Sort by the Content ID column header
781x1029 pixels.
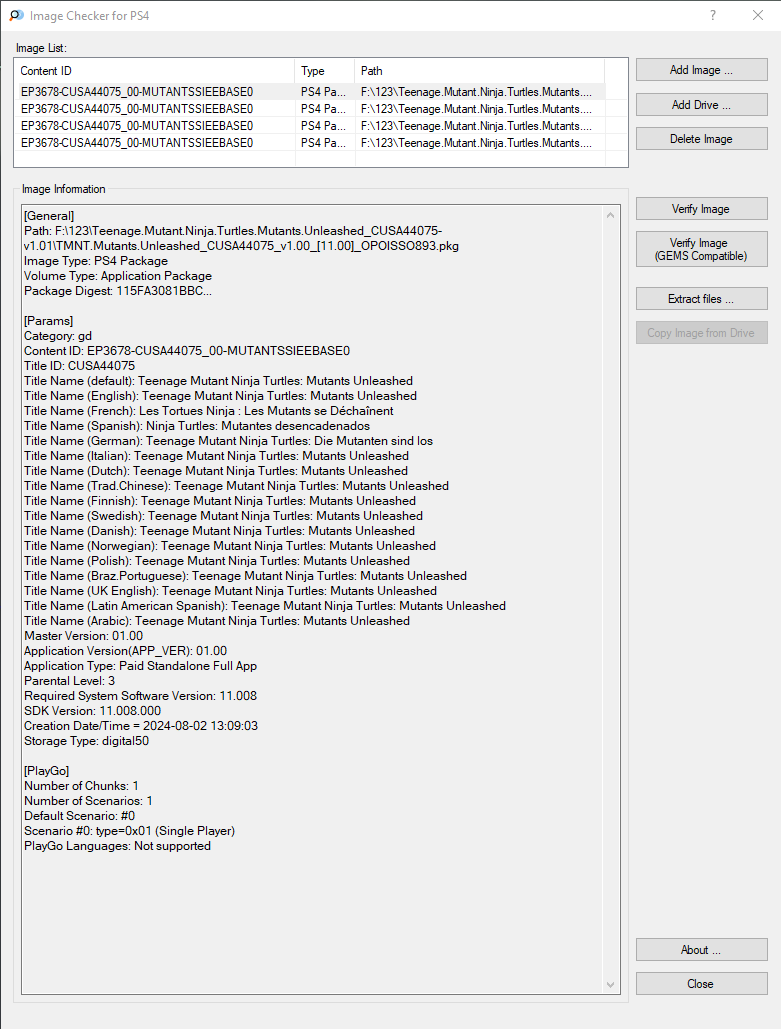(155, 71)
